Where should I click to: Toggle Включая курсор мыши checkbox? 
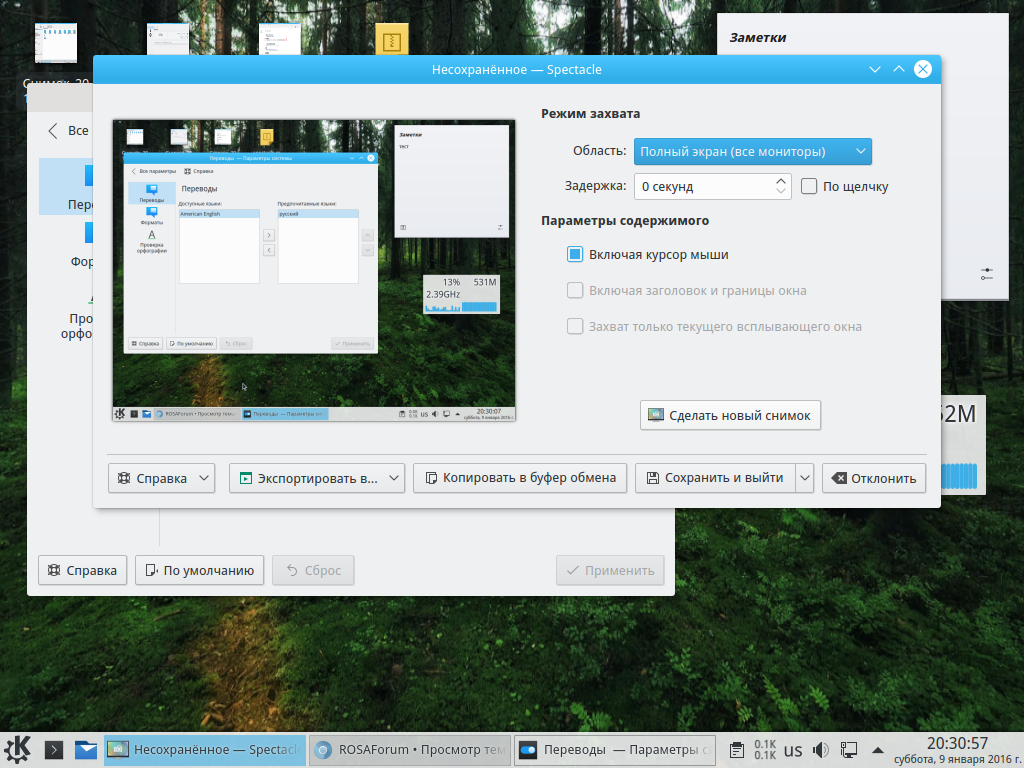pos(575,255)
